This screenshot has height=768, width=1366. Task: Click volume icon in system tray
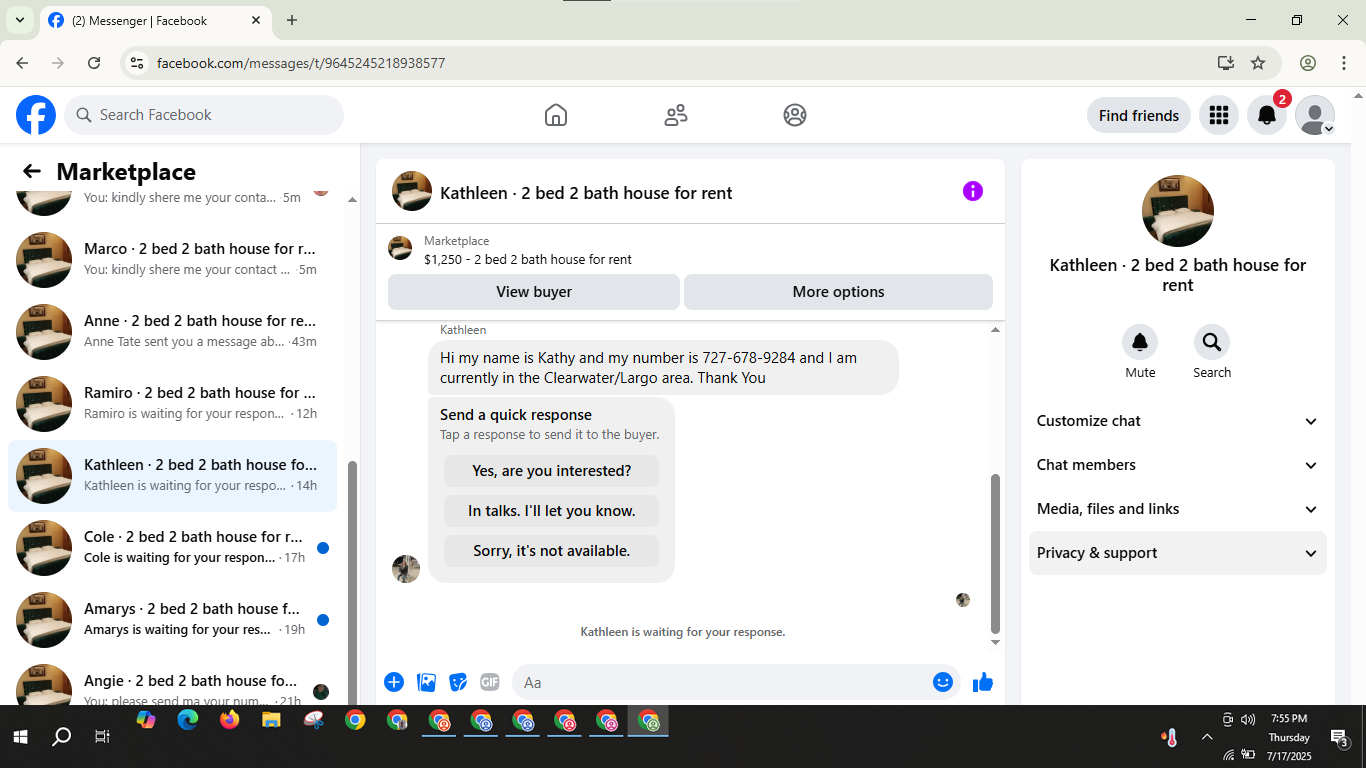point(1248,719)
